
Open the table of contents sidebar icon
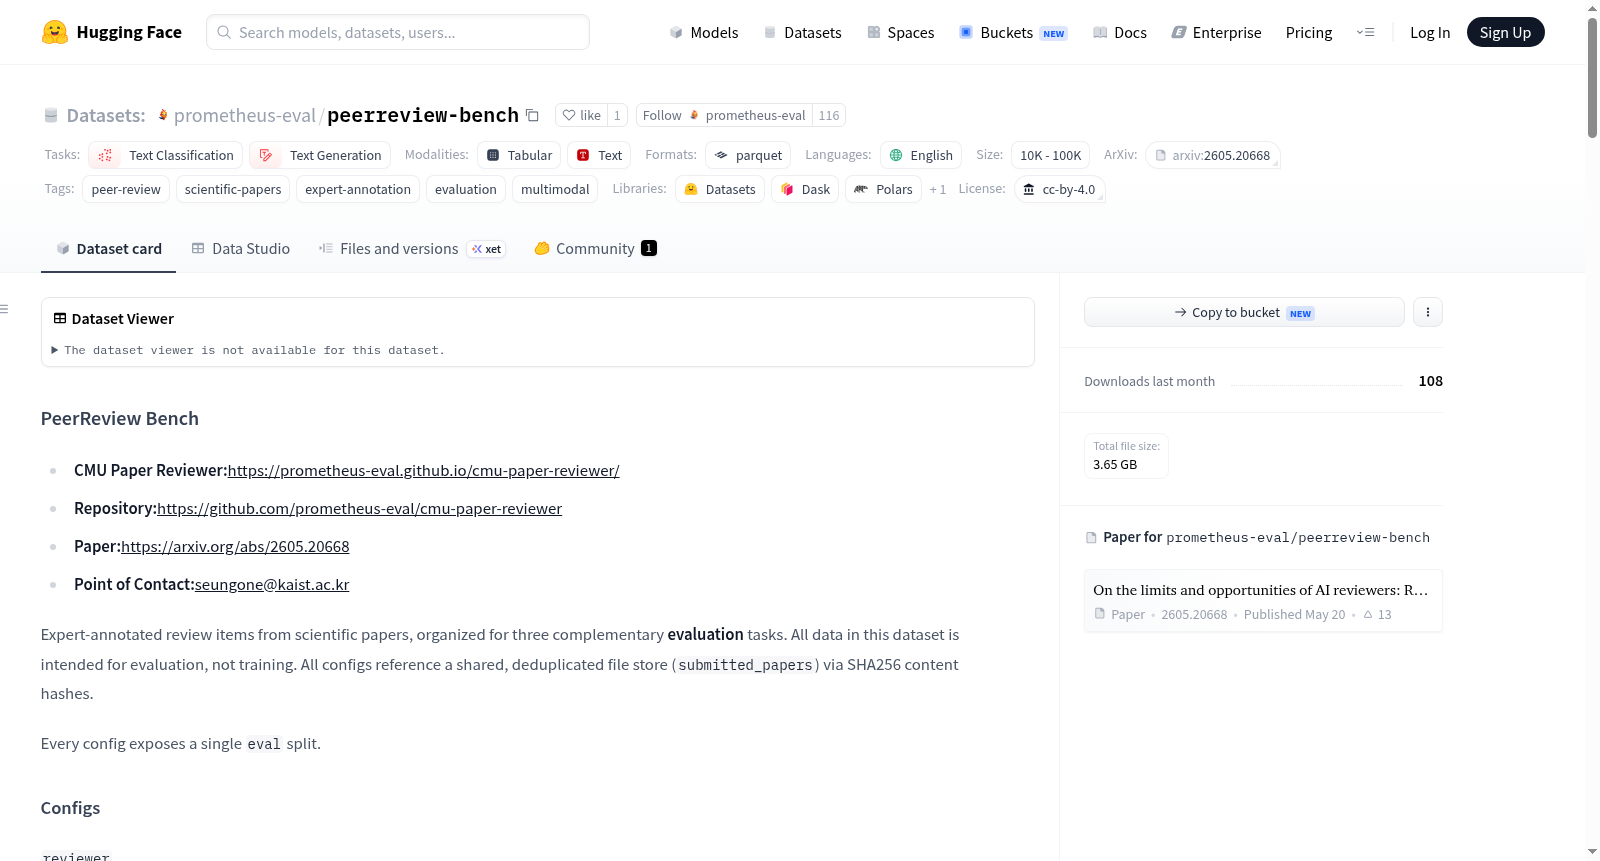click(x=5, y=309)
